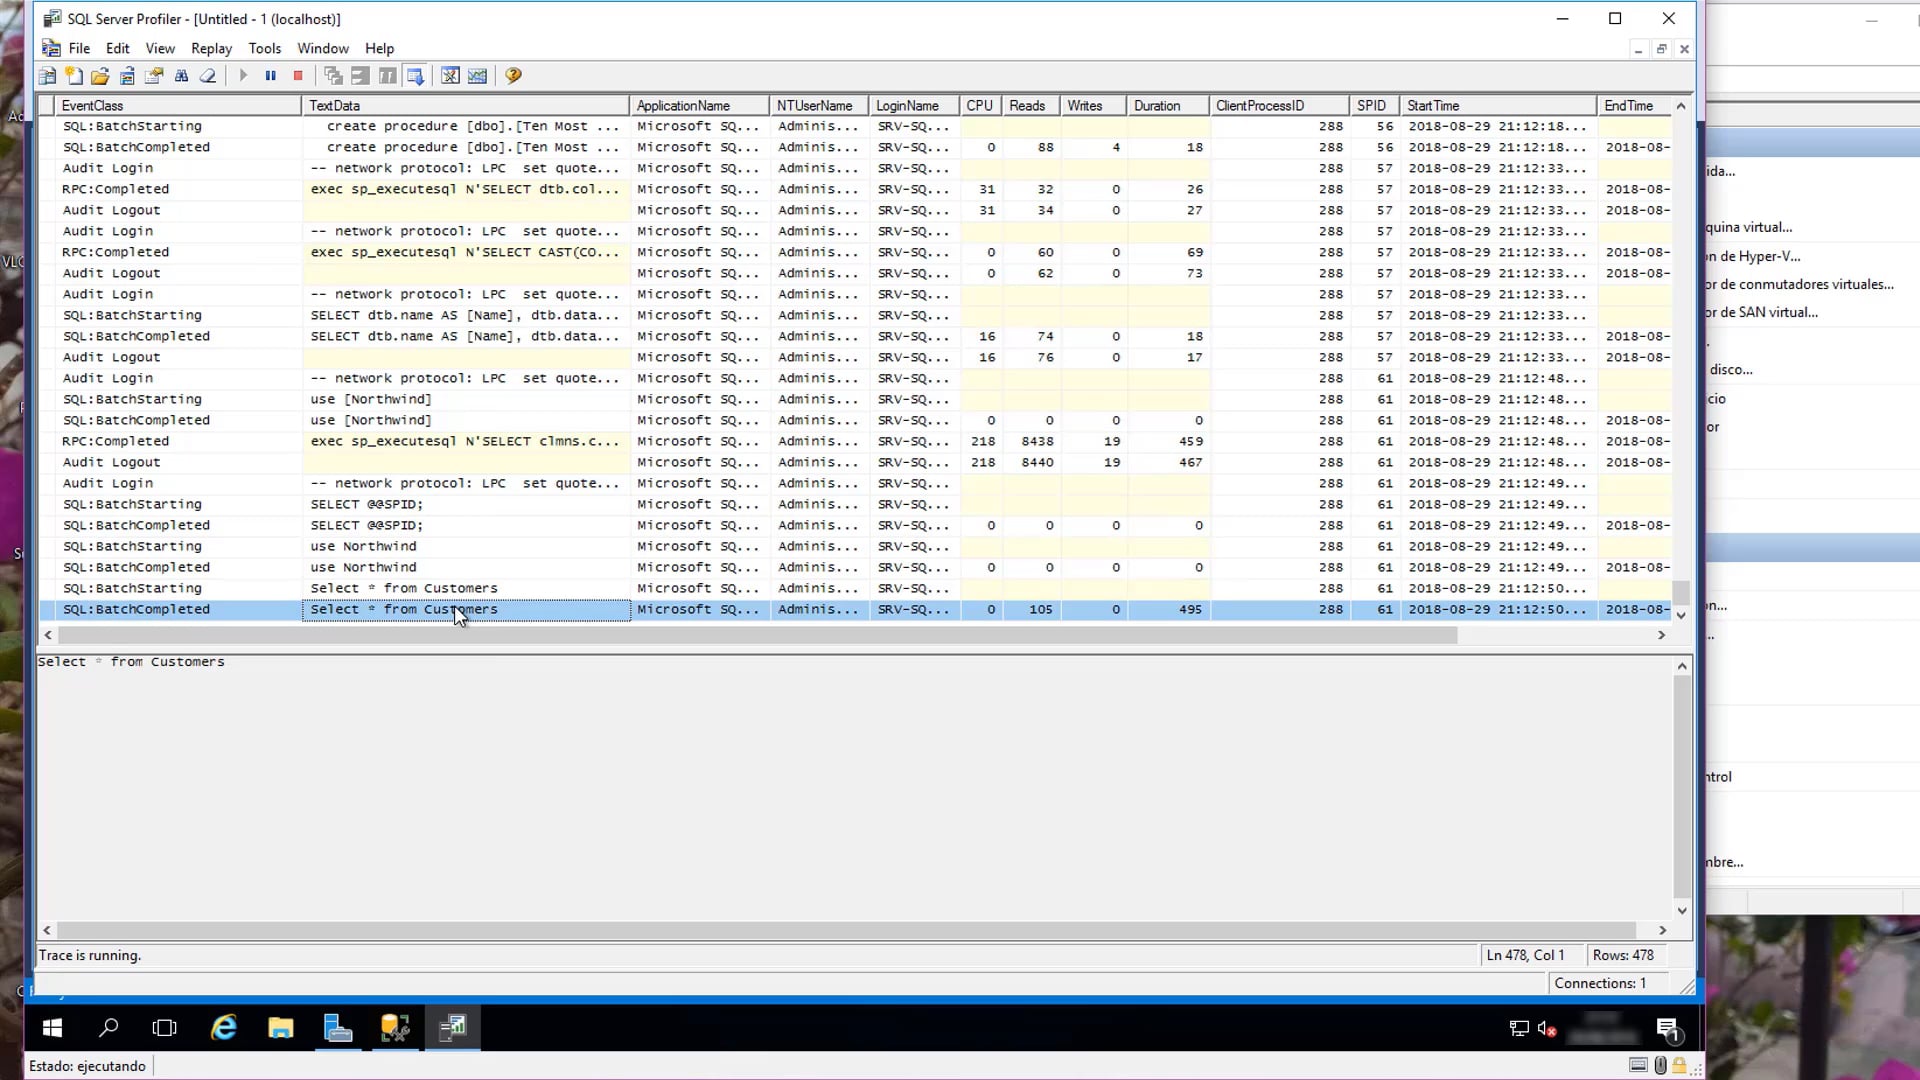Open the Find dialog with binoculars icon
Image resolution: width=1920 pixels, height=1080 pixels.
(182, 75)
